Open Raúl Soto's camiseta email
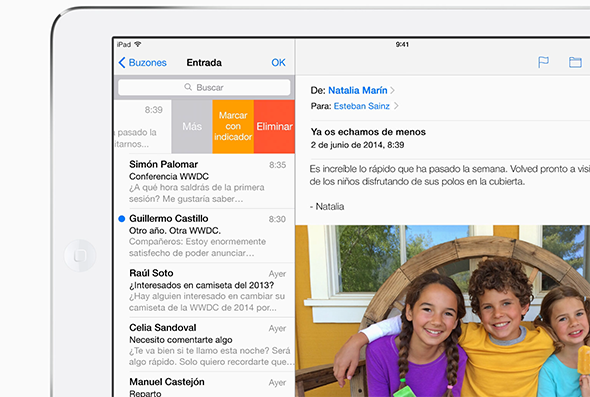 pyautogui.click(x=204, y=290)
